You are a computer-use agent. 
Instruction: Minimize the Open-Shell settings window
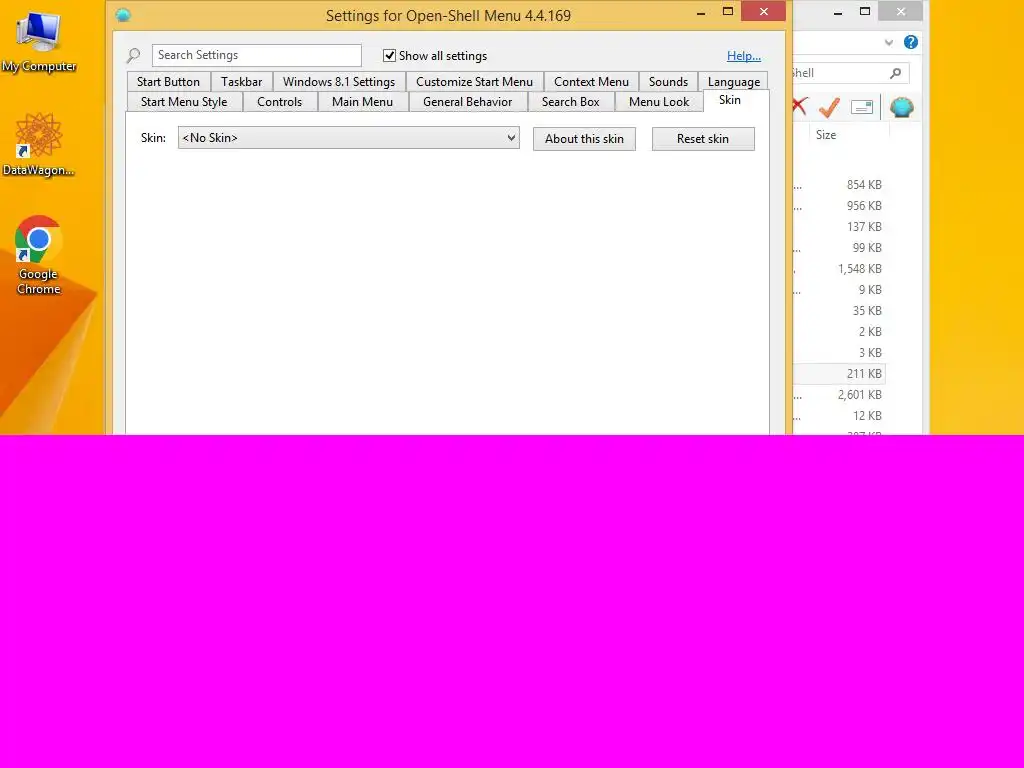[701, 12]
